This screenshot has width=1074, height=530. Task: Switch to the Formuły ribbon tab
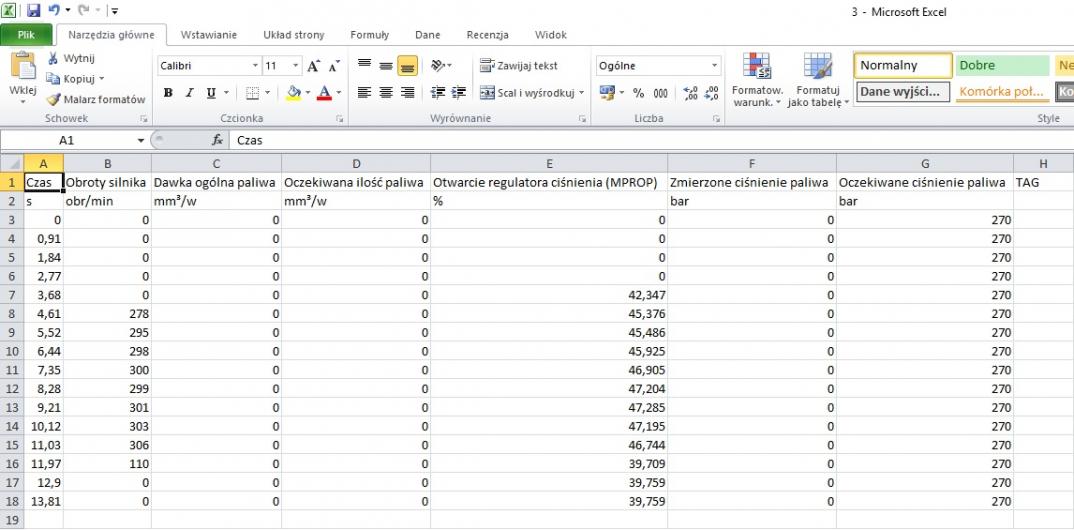pos(369,35)
